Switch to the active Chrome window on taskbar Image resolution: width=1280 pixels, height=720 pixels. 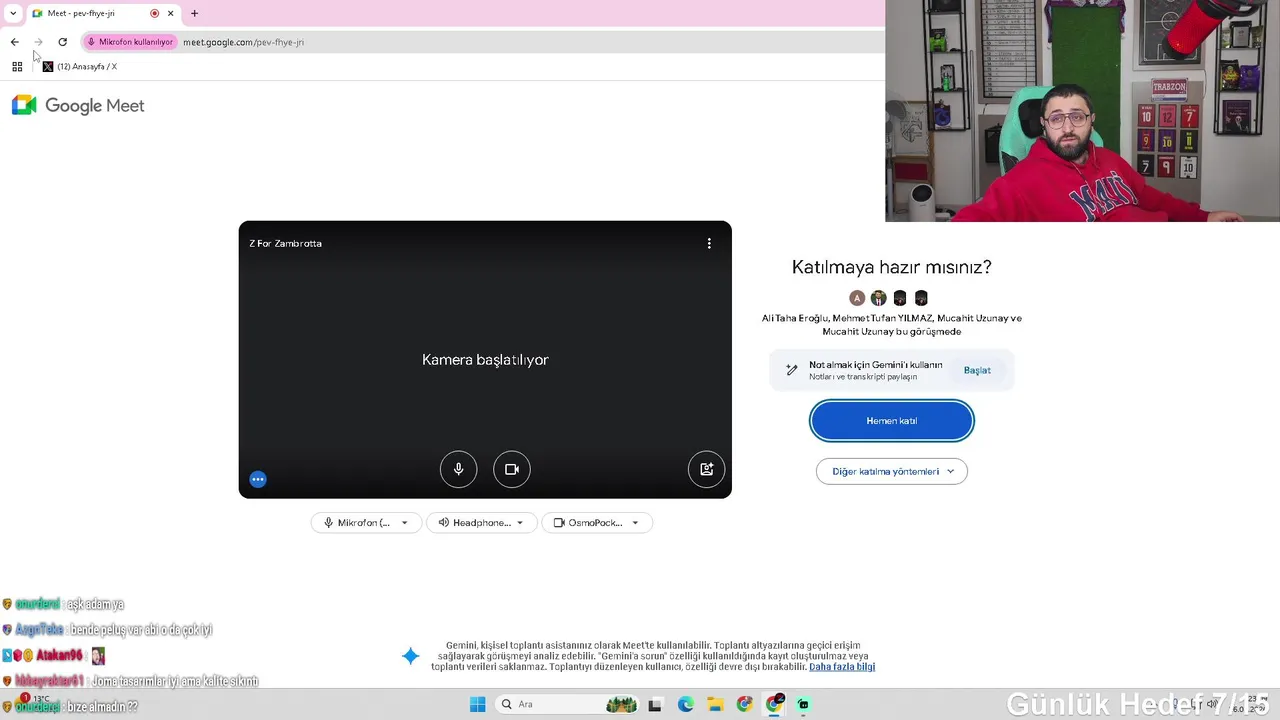point(774,704)
